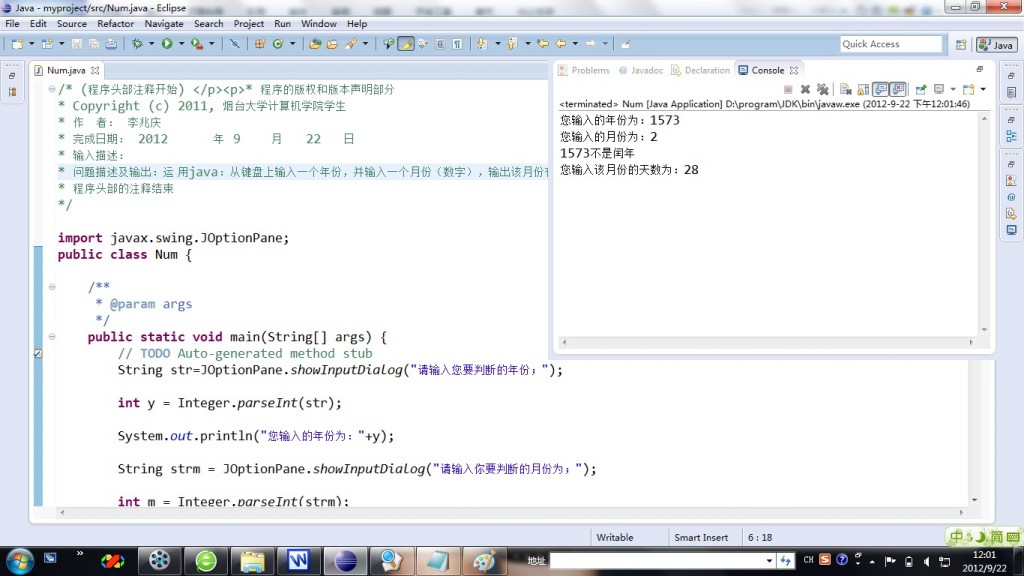This screenshot has height=576, width=1024.
Task: Start Debug using the bug icon
Action: [x=137, y=44]
